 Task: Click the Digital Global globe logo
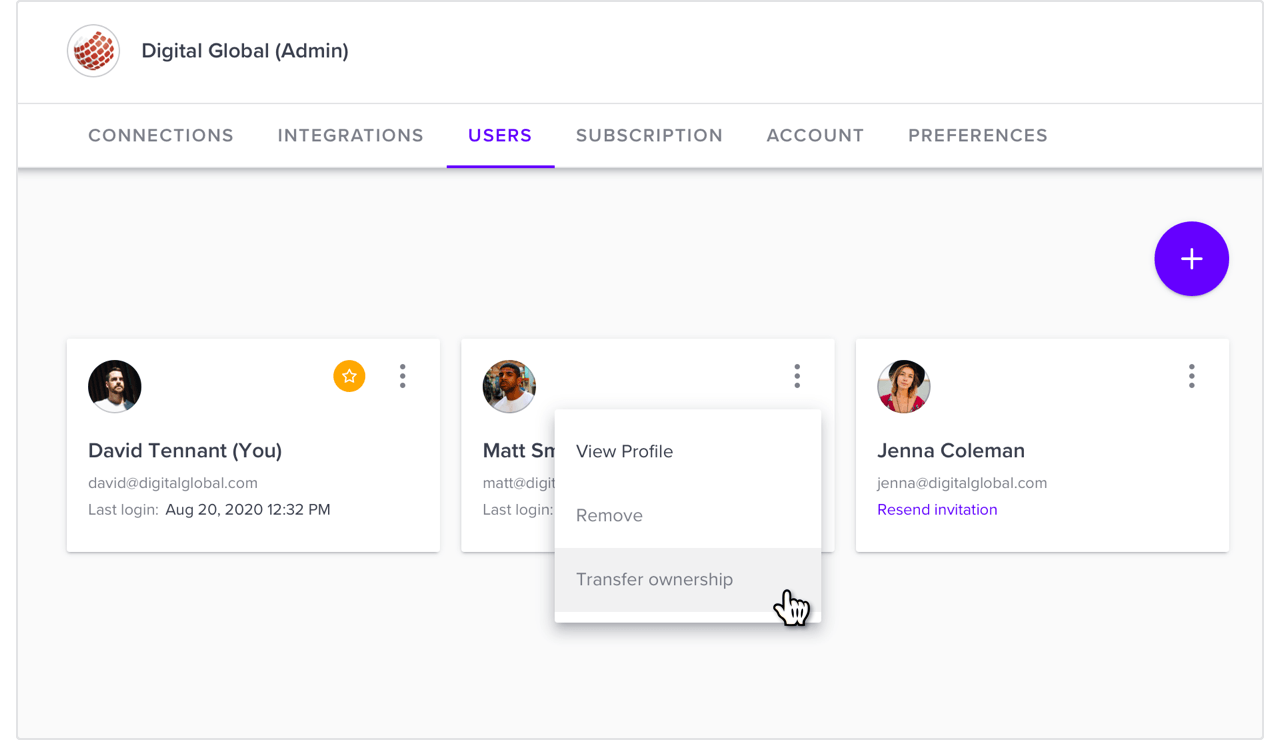tap(94, 51)
